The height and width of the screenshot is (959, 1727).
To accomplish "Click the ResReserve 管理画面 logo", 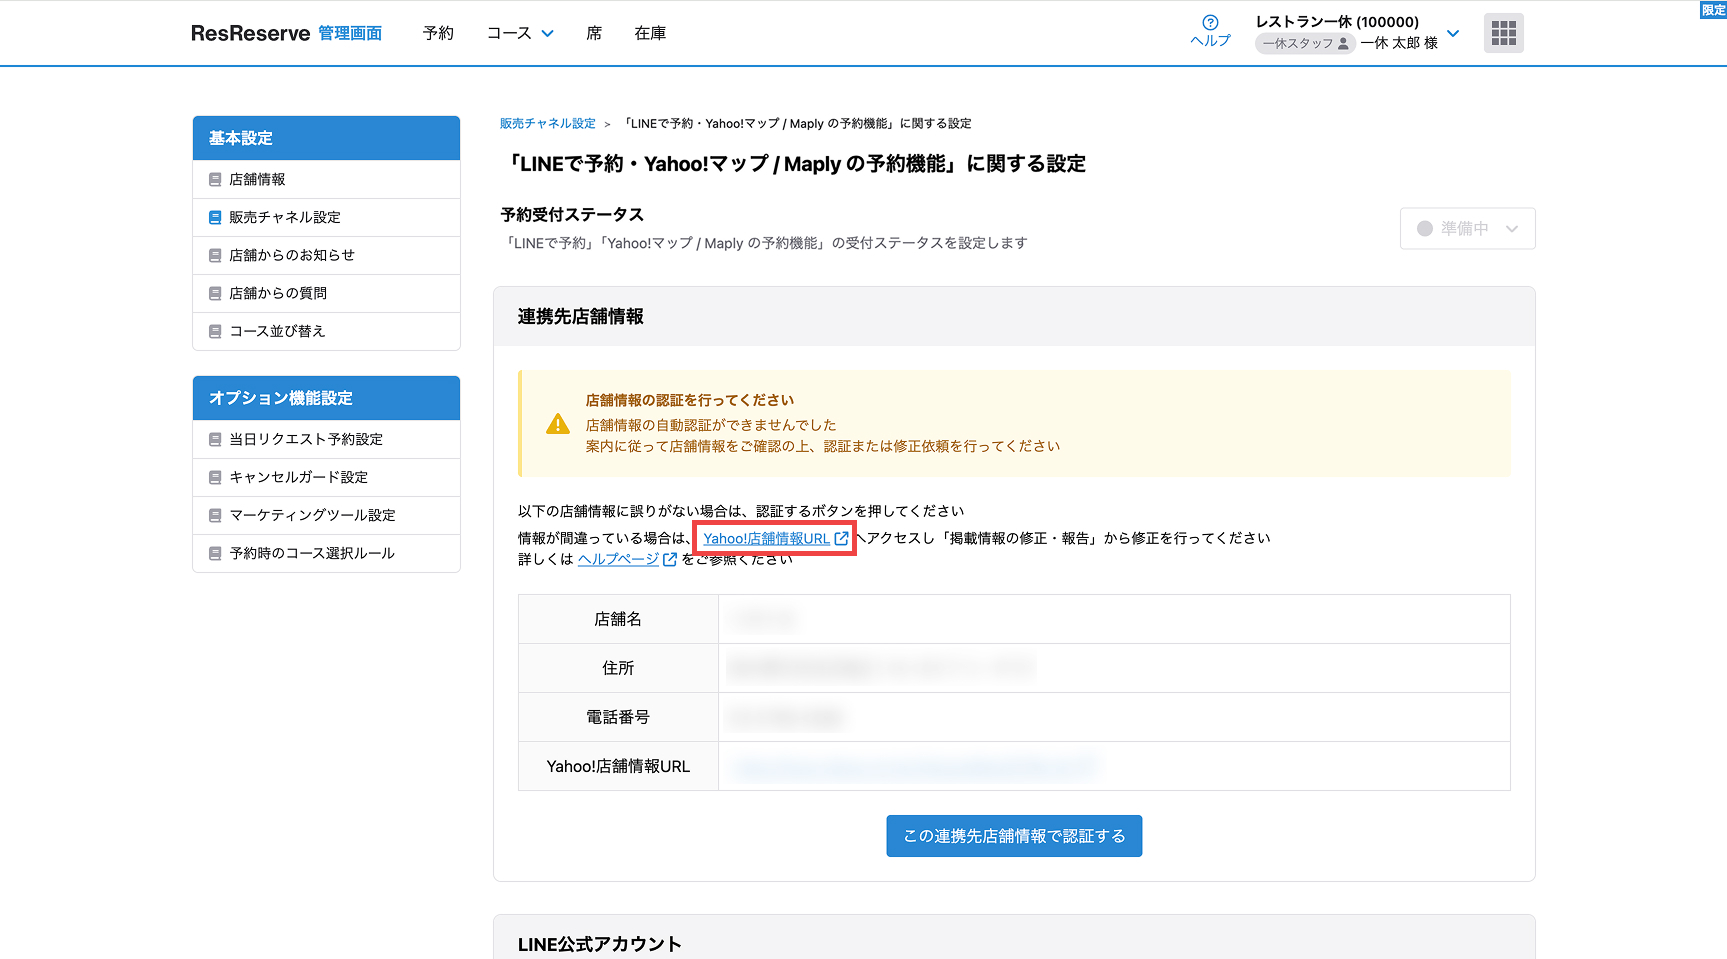I will tap(286, 33).
